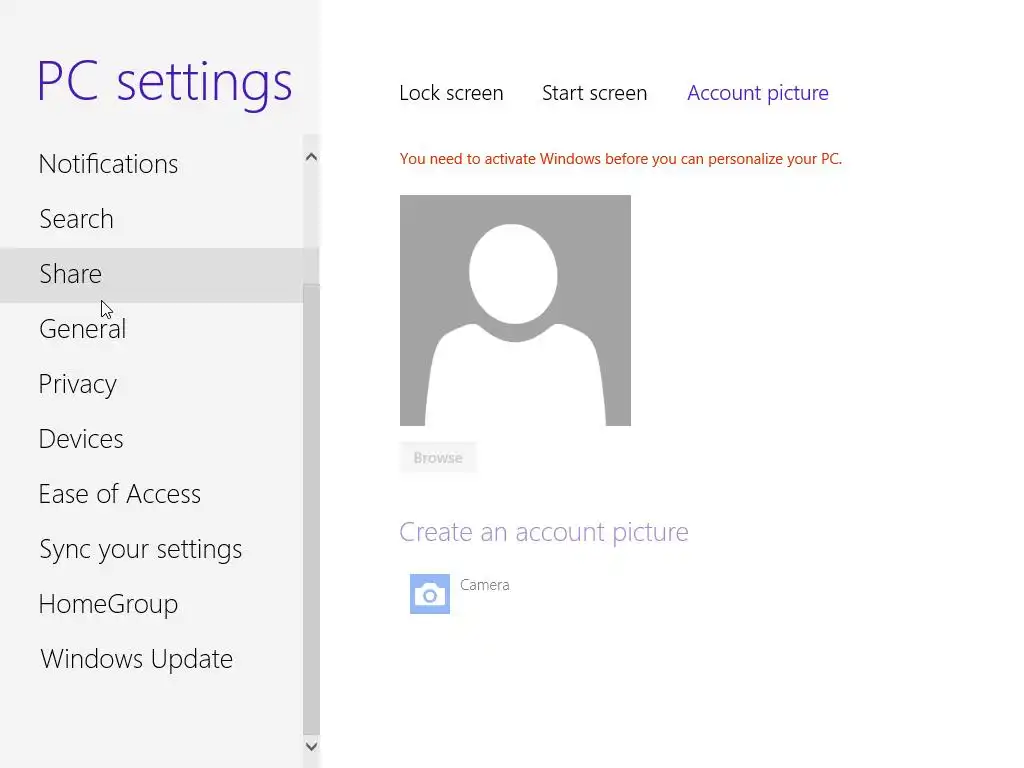Click the default account picture thumbnail
The image size is (1024, 768).
pos(515,310)
